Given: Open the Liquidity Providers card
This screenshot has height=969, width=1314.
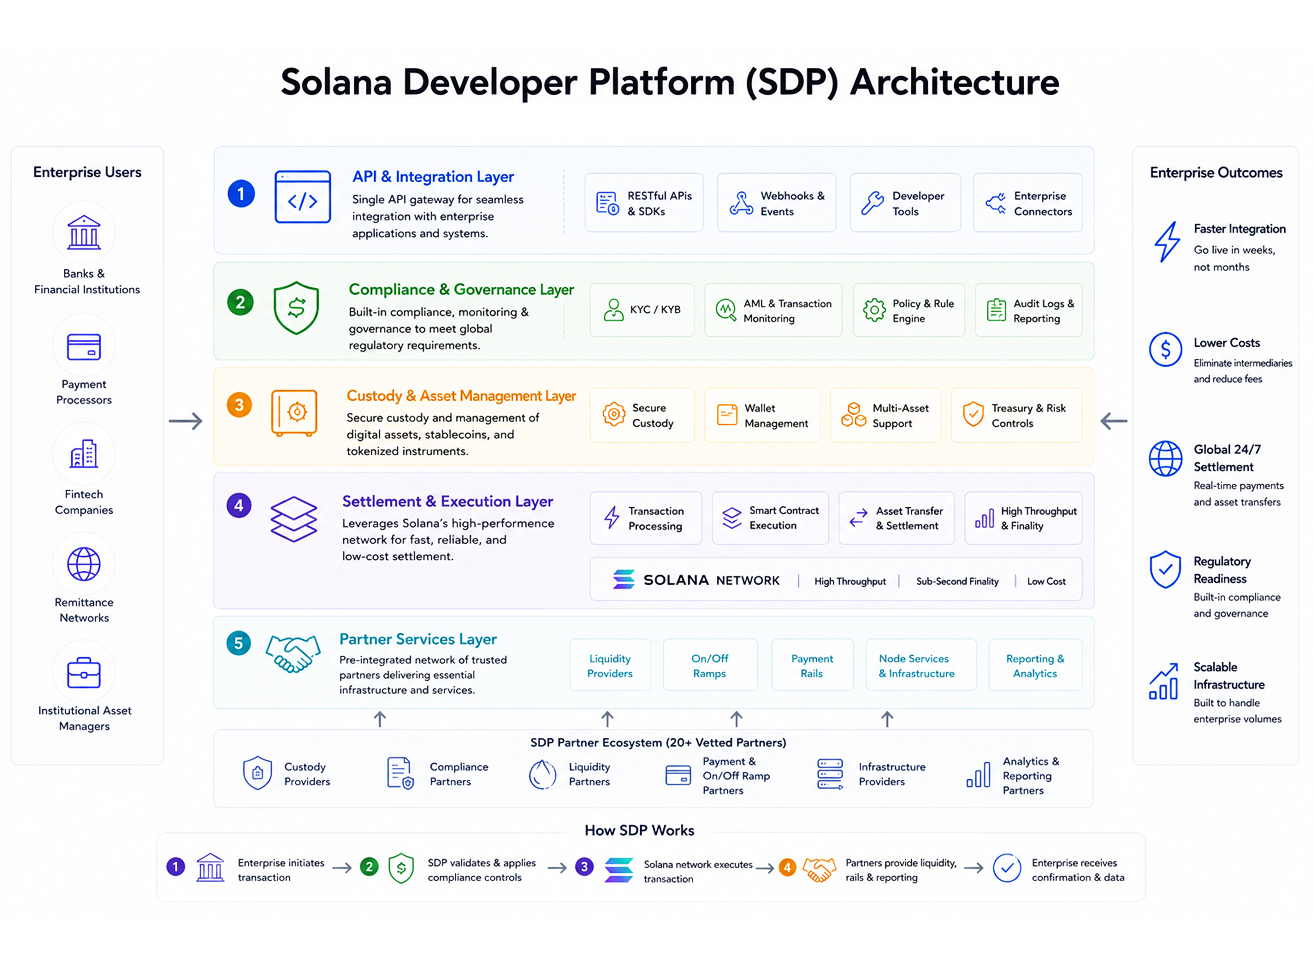Looking at the screenshot, I should (x=610, y=665).
